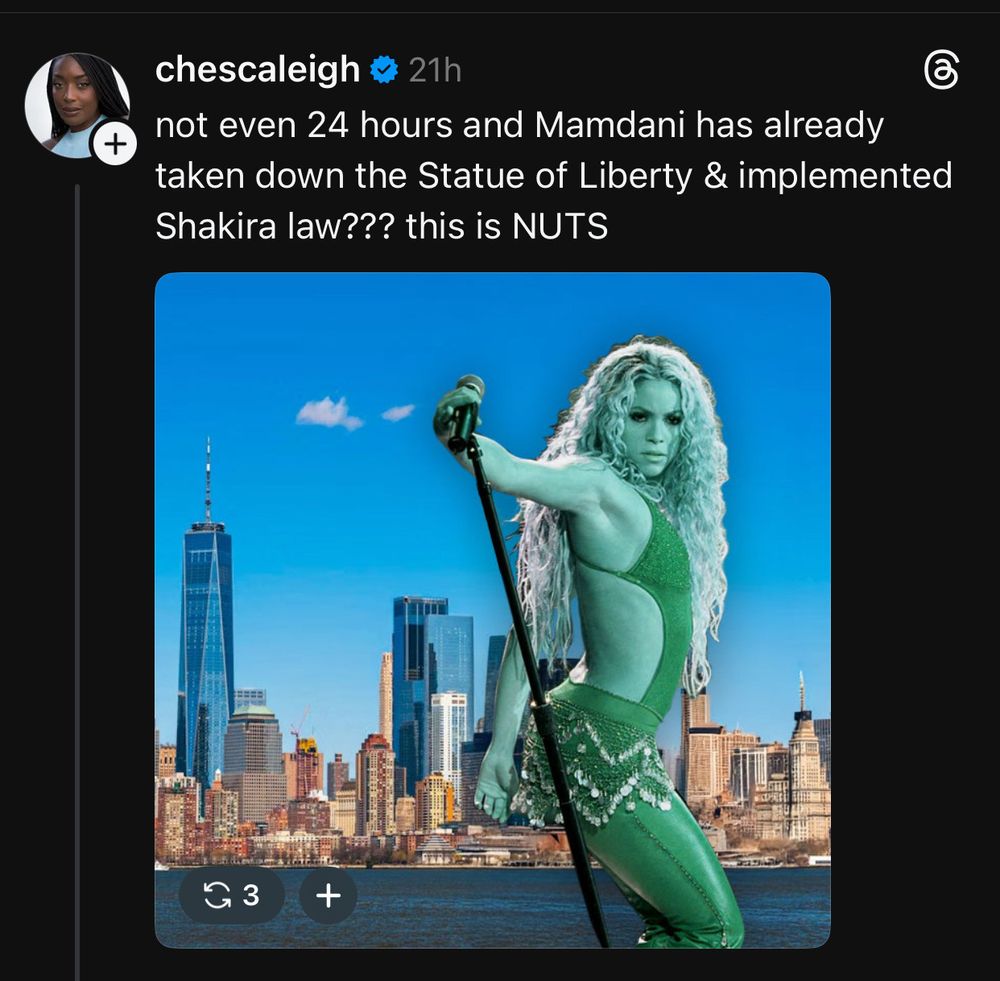This screenshot has height=981, width=1000.
Task: Click the round plus button beside repost
Action: coord(328,895)
